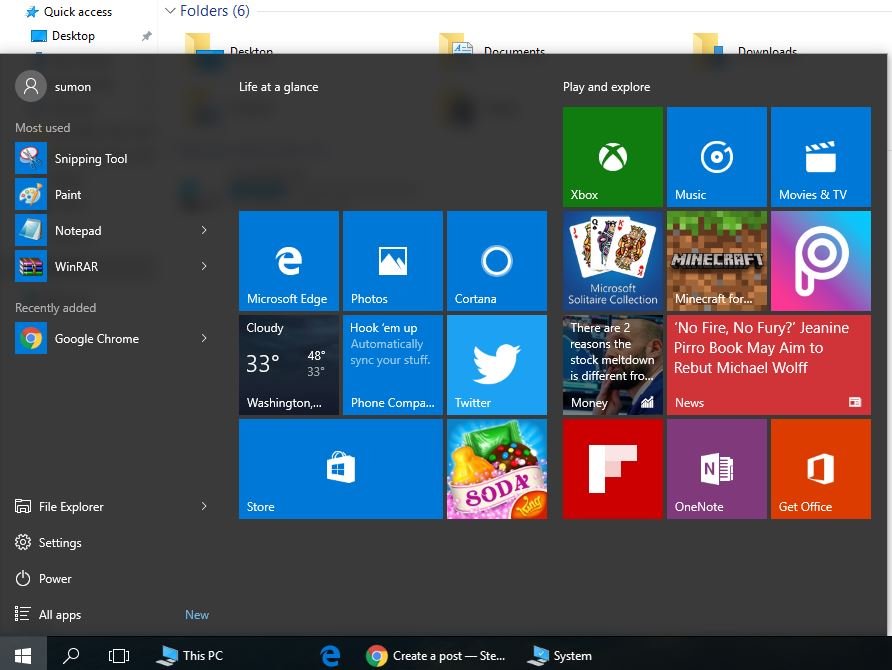Switch to System taskbar window
This screenshot has height=670, width=892.
pyautogui.click(x=560, y=655)
